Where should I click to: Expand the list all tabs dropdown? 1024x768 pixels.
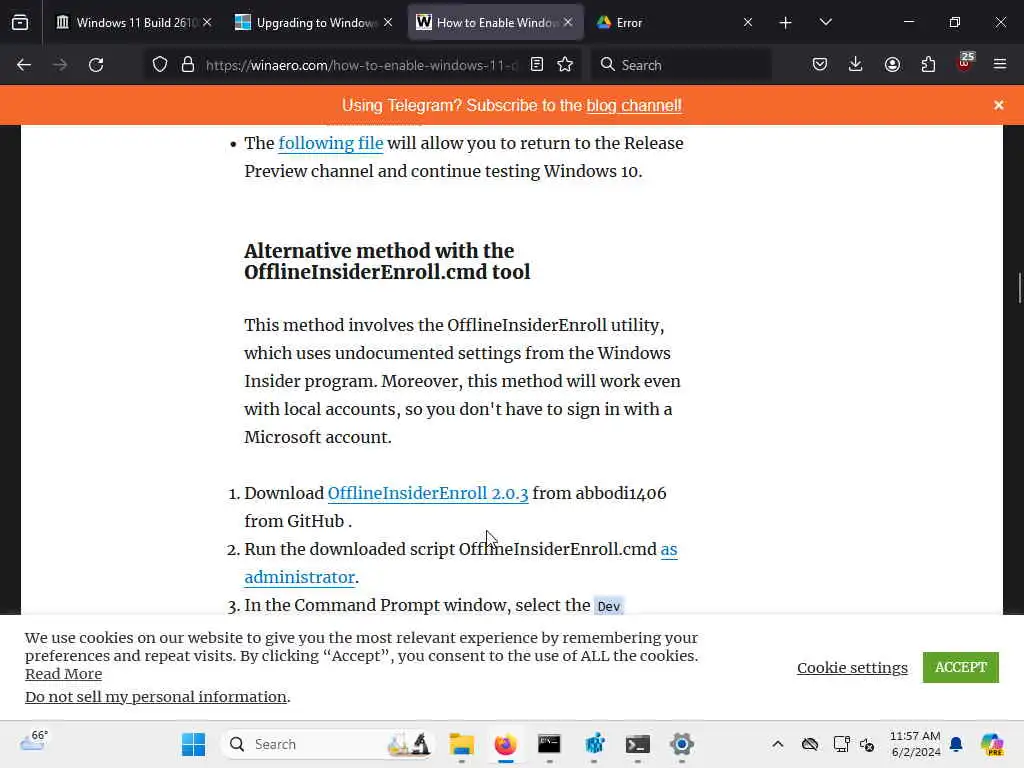point(825,22)
